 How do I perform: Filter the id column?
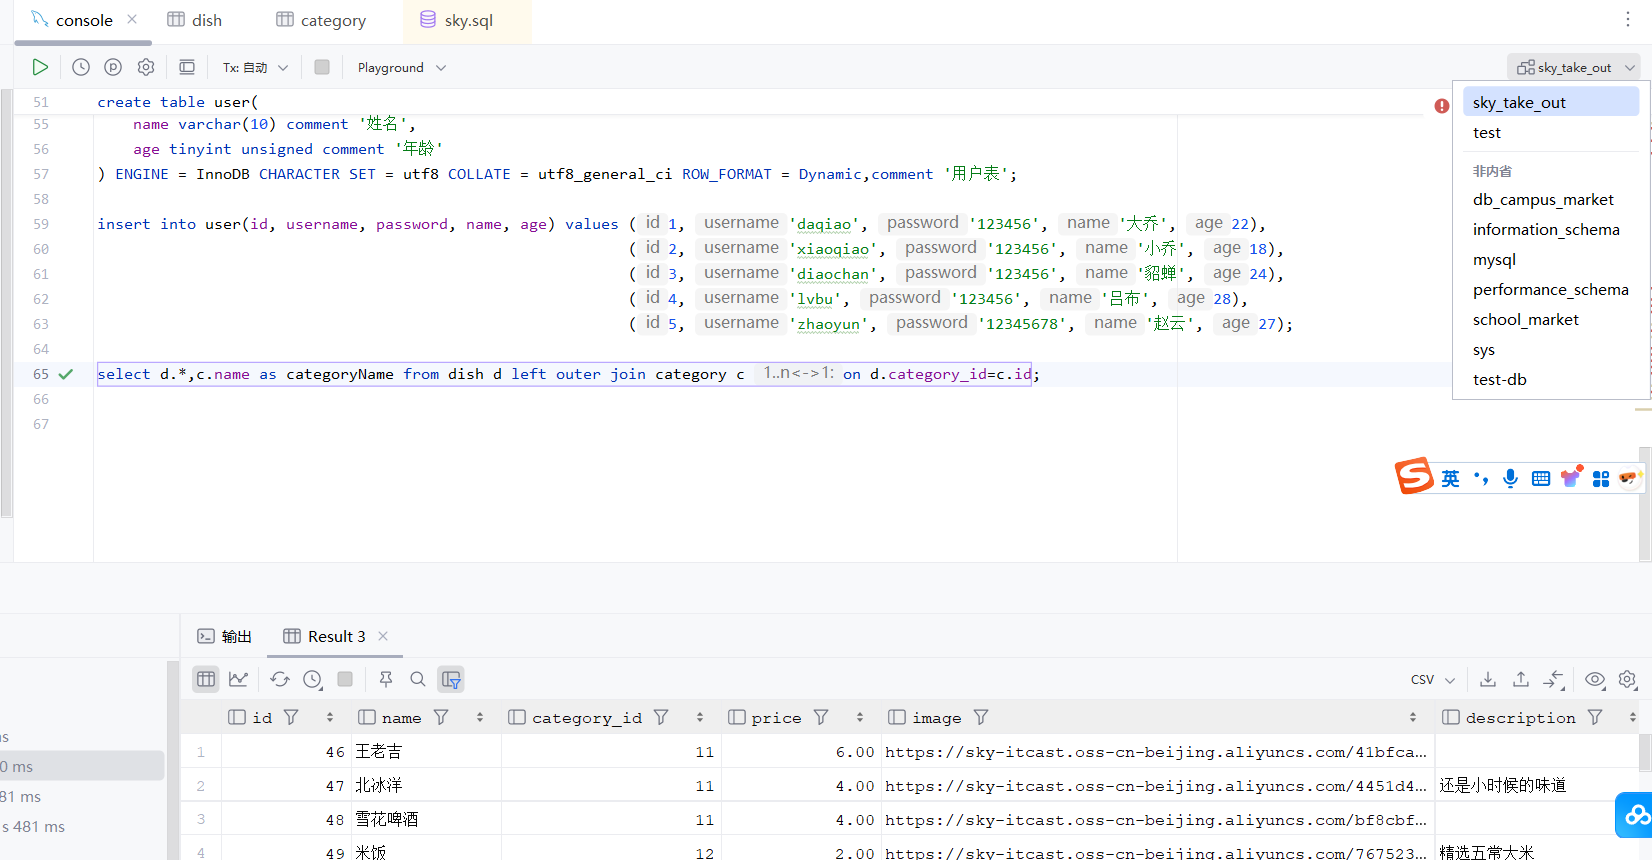(291, 717)
